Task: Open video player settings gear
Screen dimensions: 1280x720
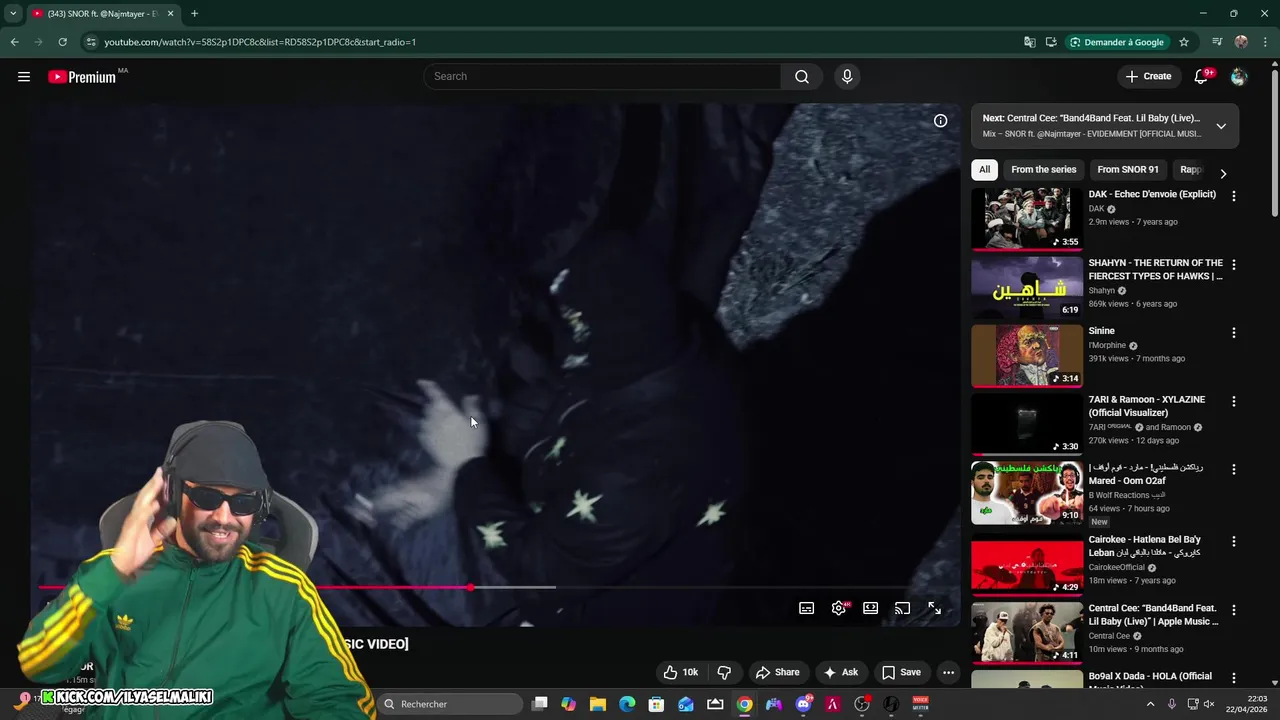Action: coord(839,608)
